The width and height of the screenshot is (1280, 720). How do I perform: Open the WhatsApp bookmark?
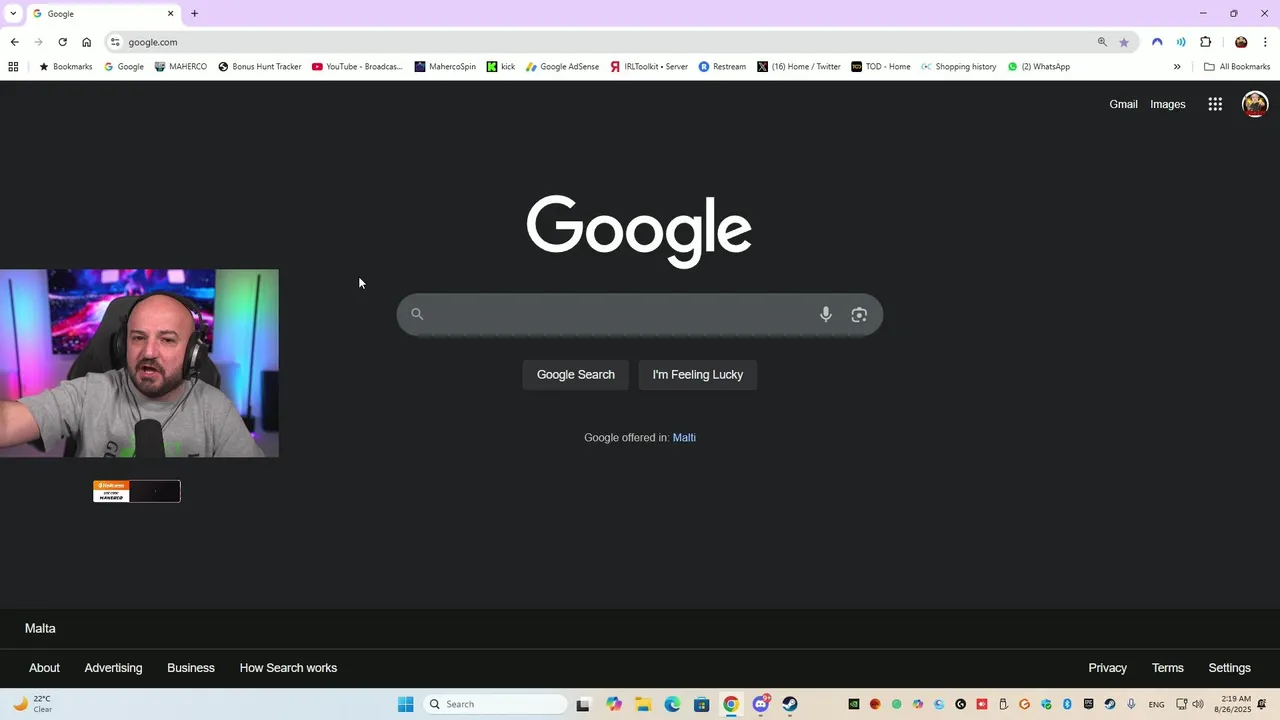coord(1039,66)
